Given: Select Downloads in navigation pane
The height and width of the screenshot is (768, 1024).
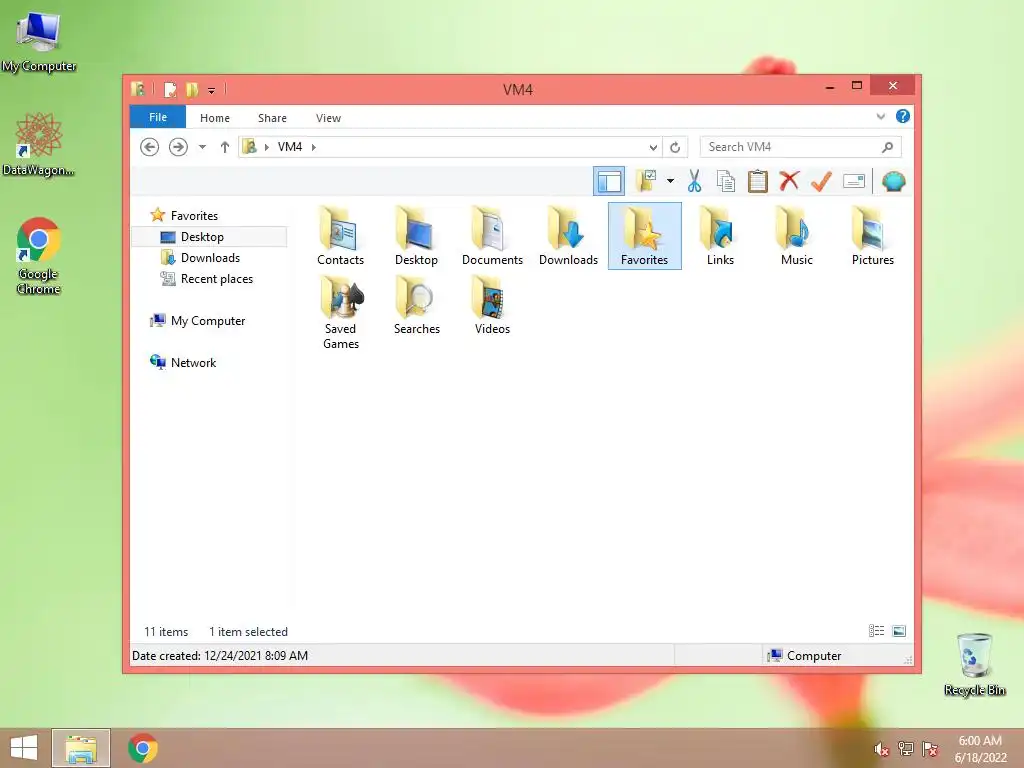Looking at the screenshot, I should 210,257.
